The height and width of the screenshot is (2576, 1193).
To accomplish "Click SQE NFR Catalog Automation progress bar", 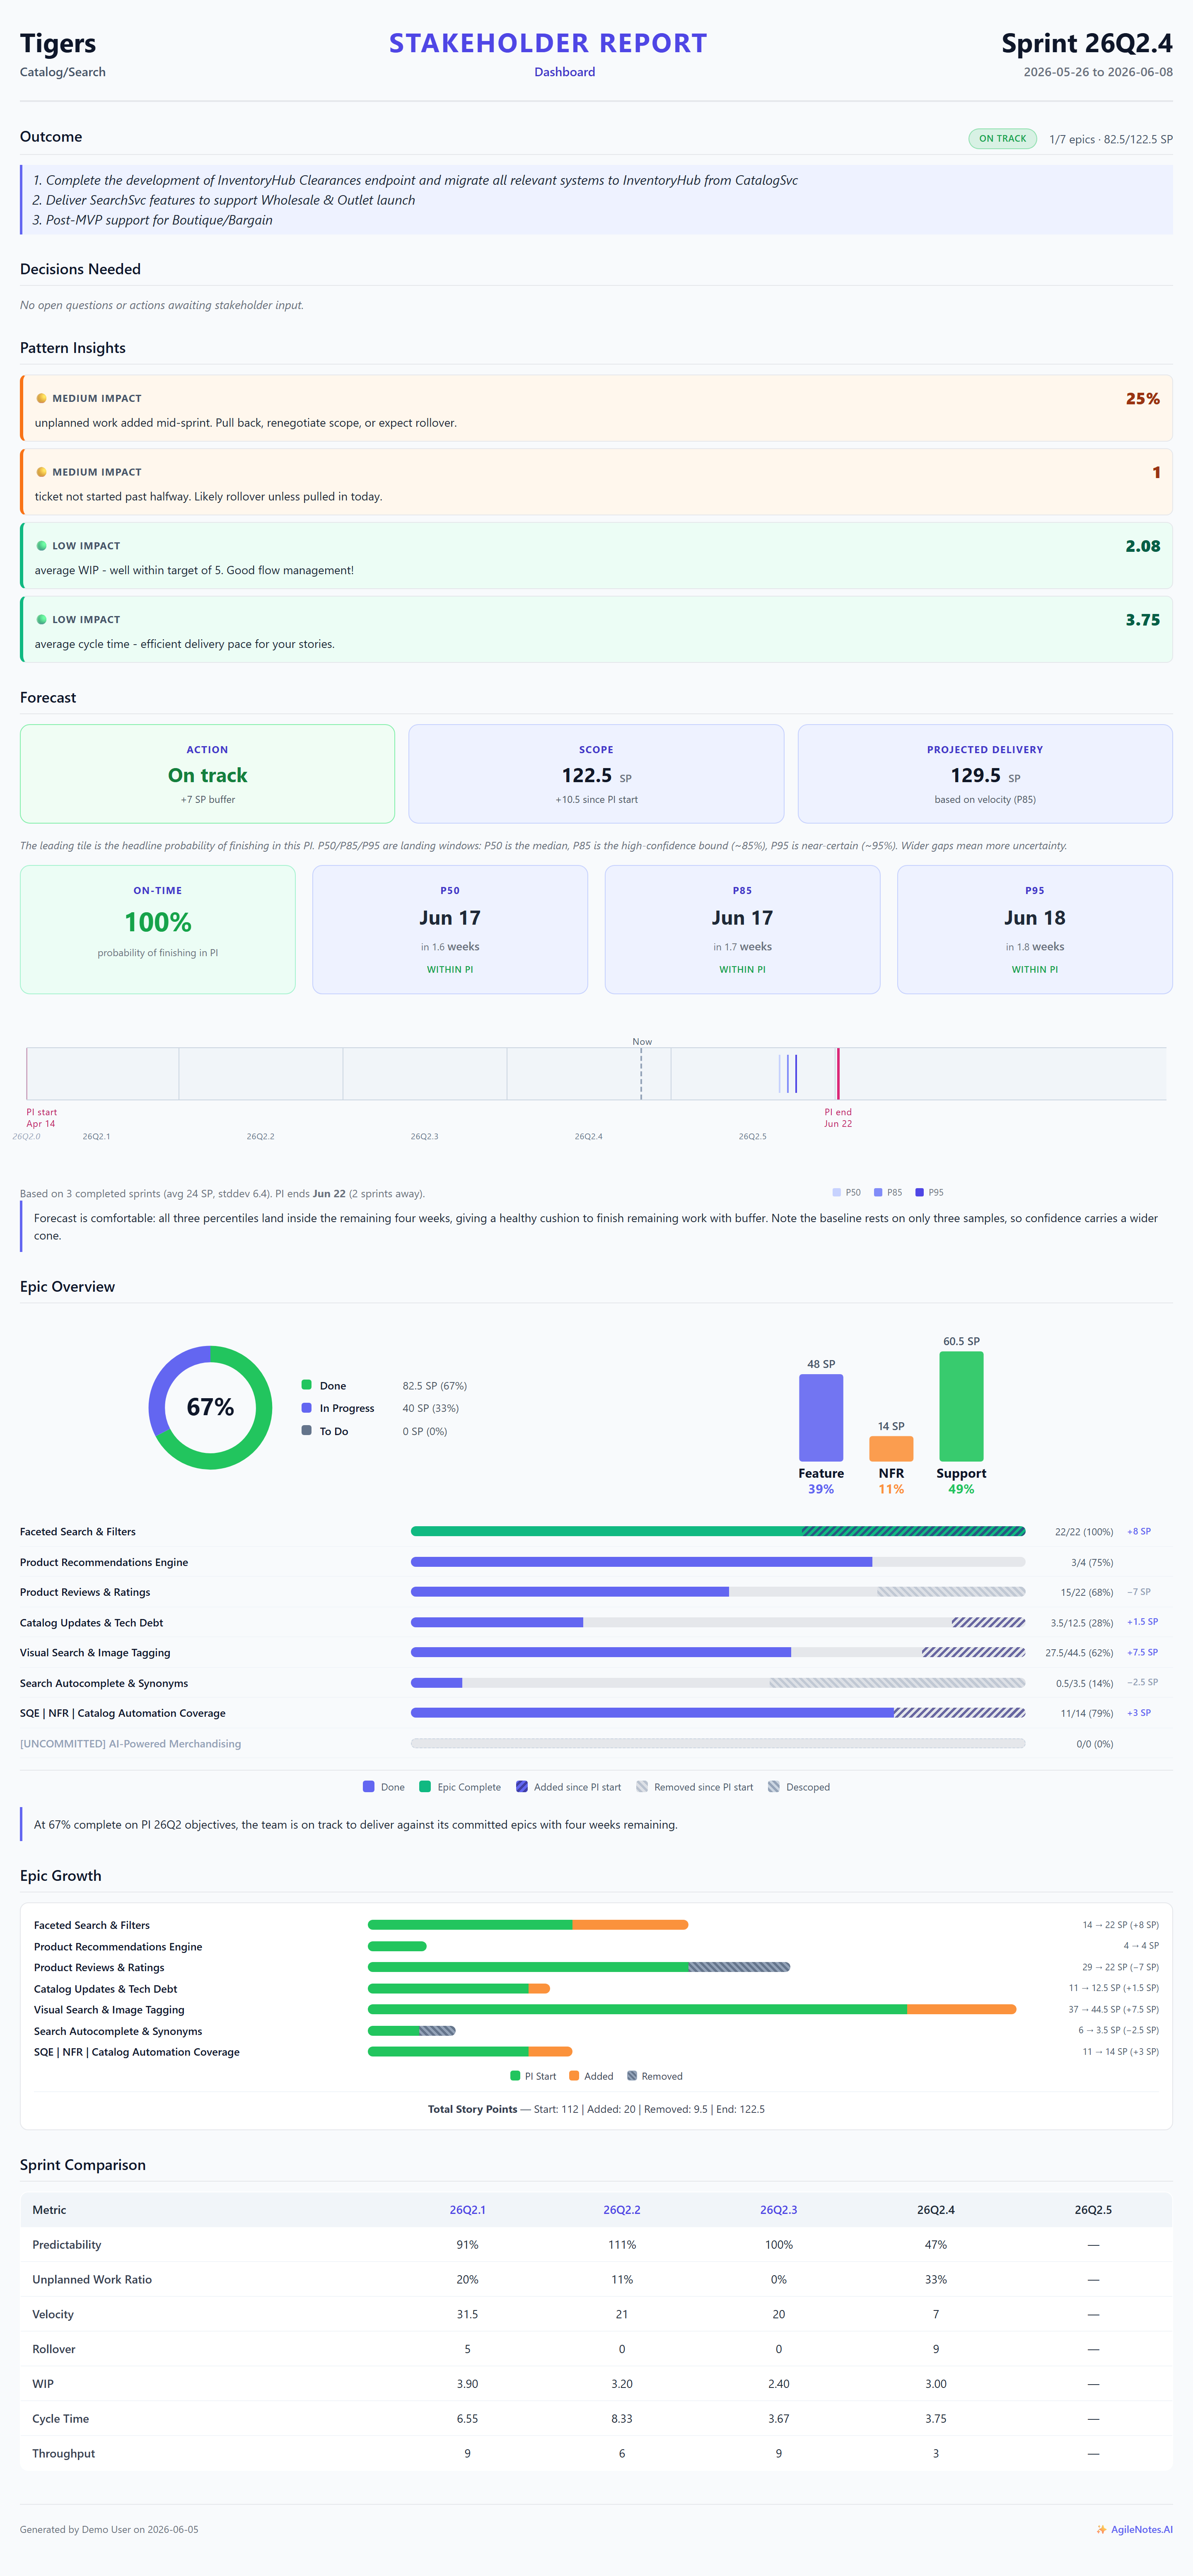I will 718,1713.
